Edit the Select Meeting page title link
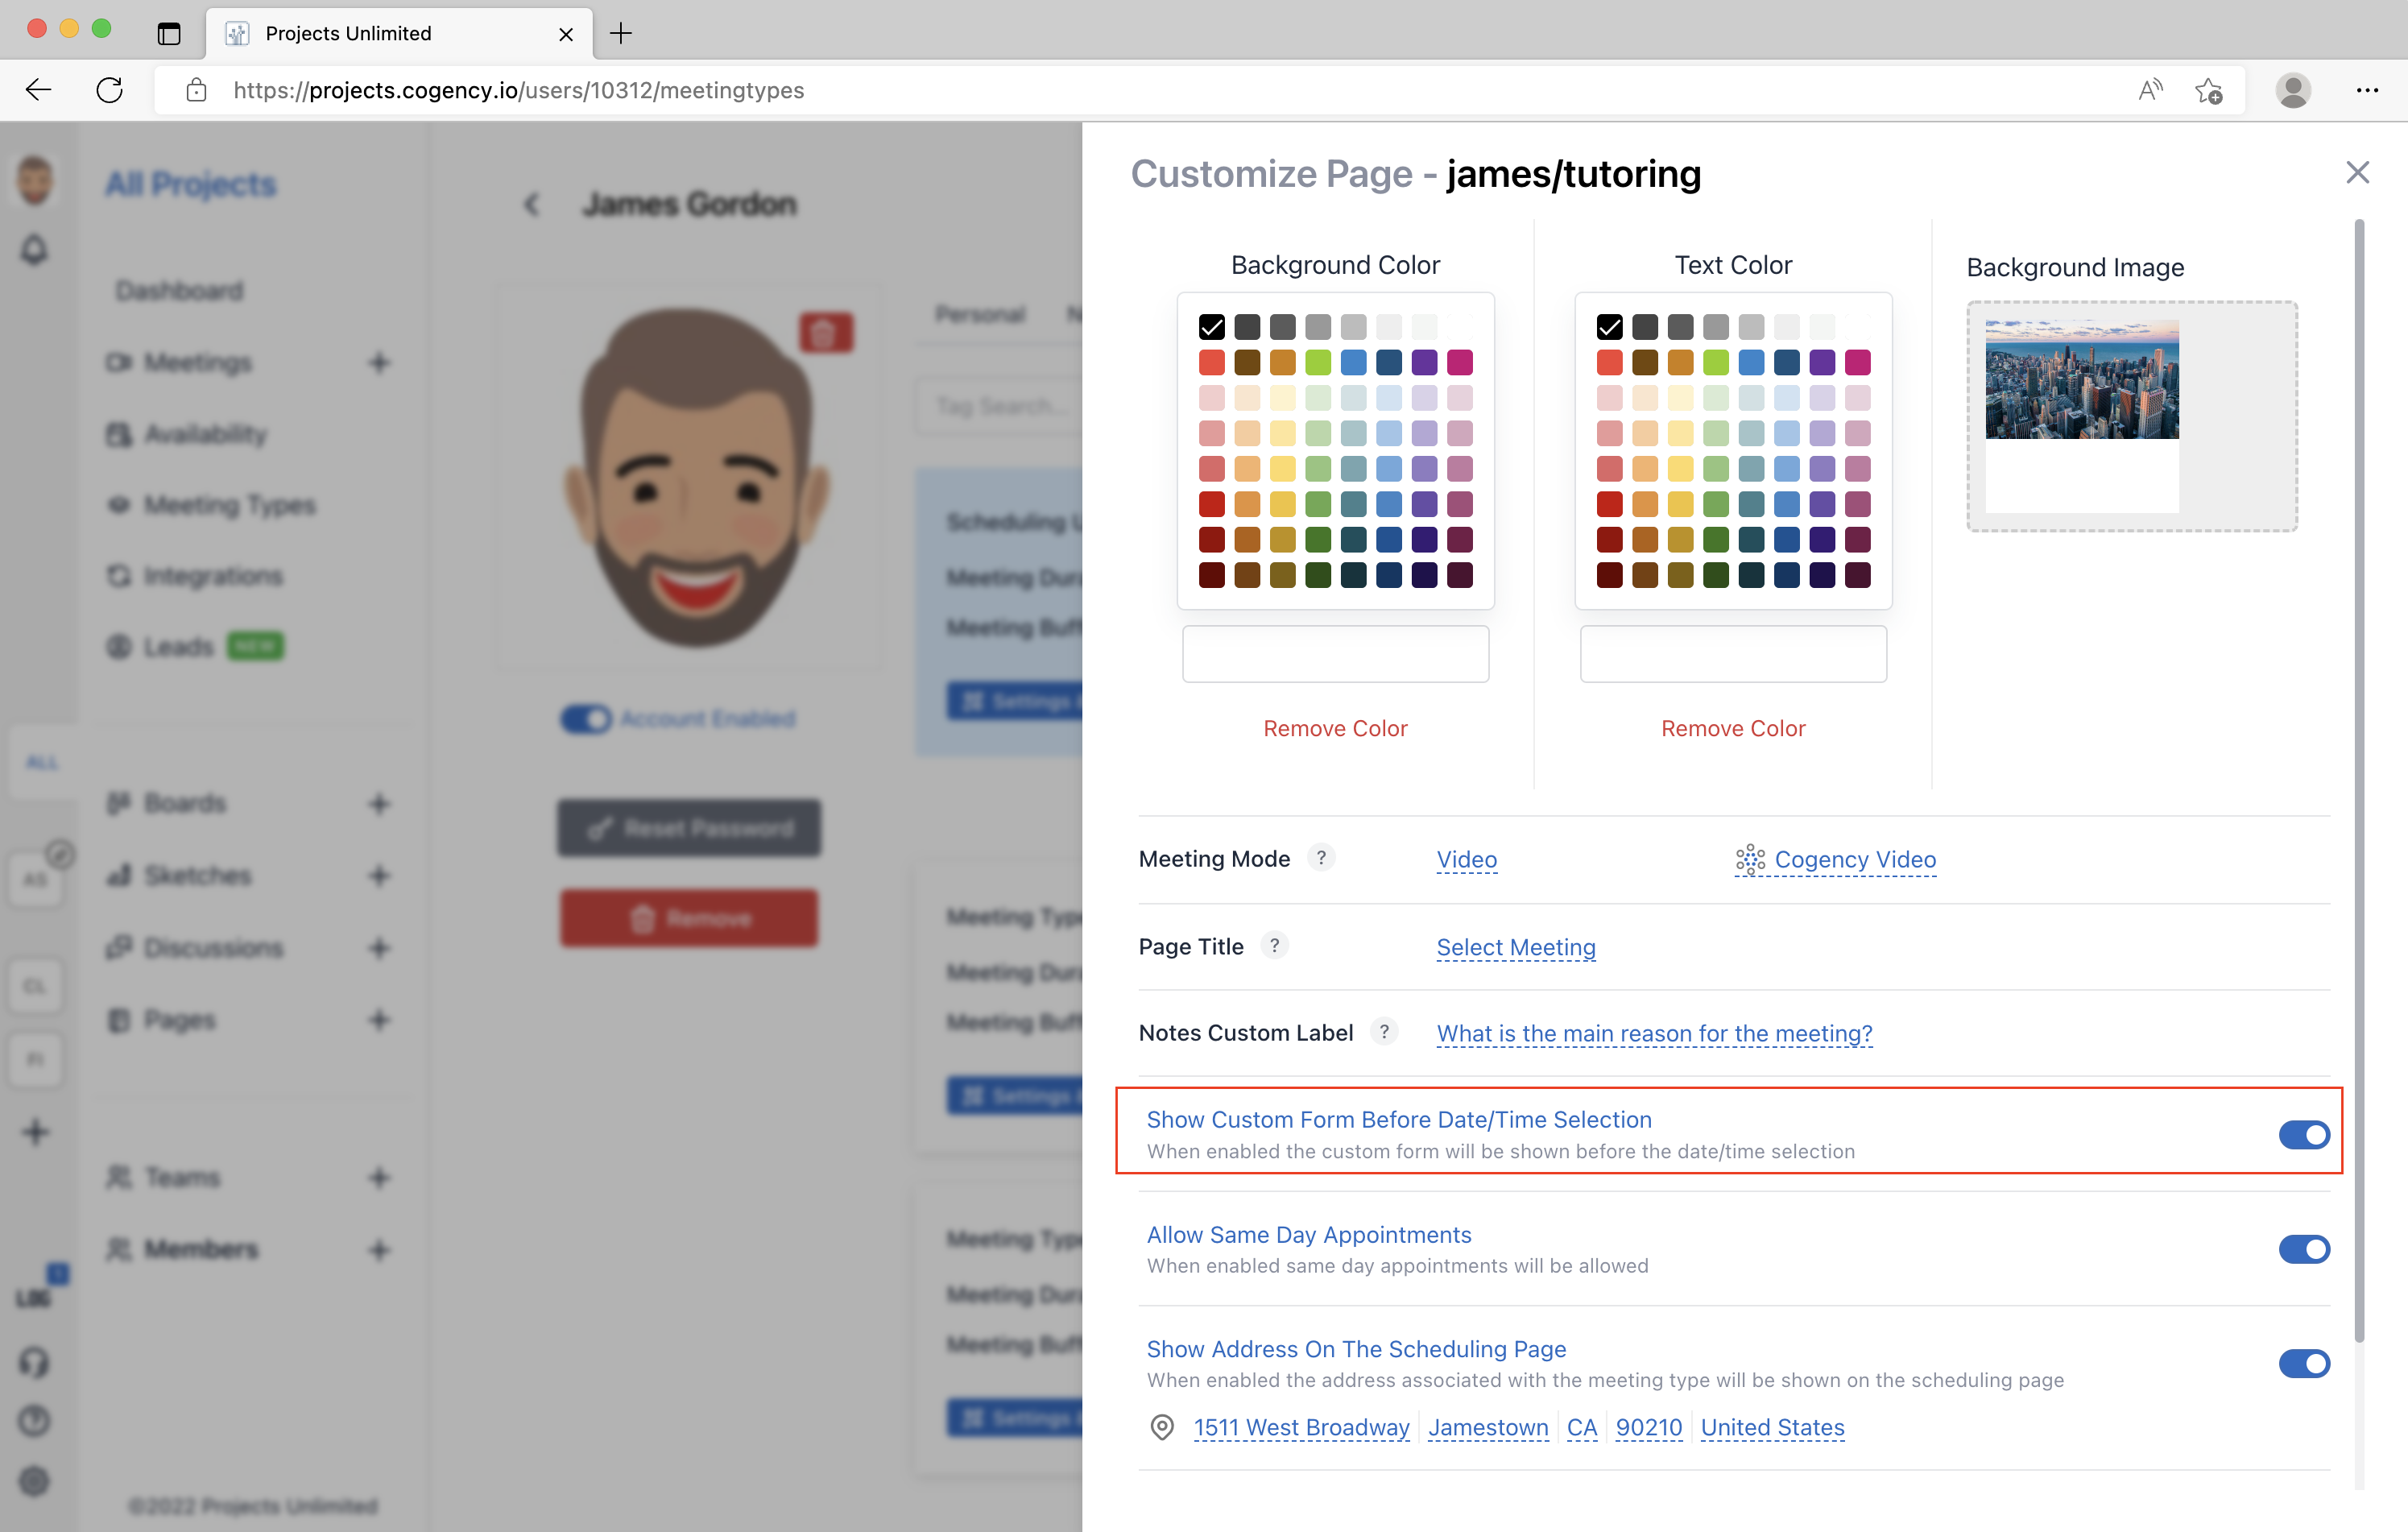The image size is (2408, 1532). point(1515,947)
